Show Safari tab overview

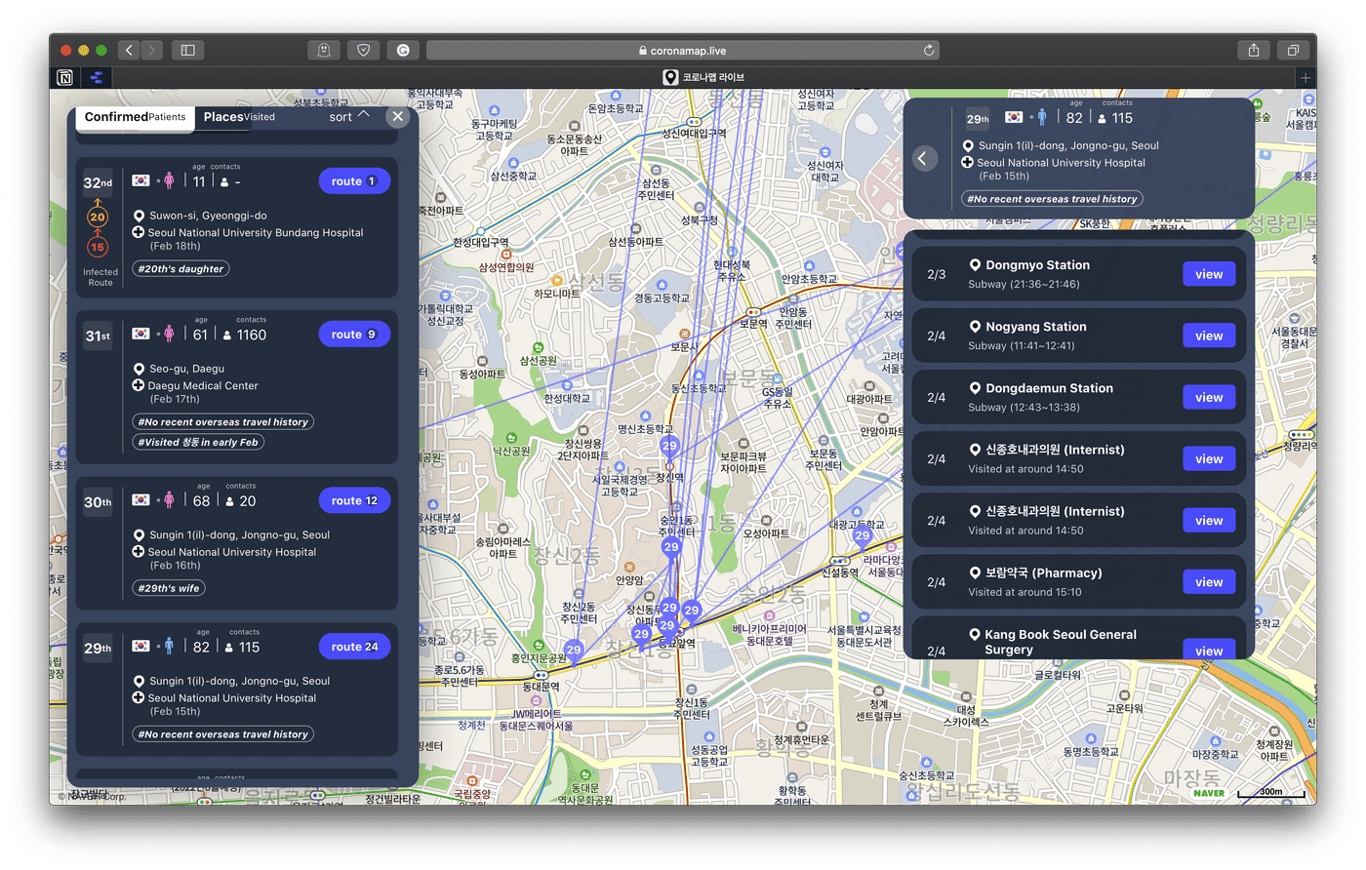click(1293, 50)
